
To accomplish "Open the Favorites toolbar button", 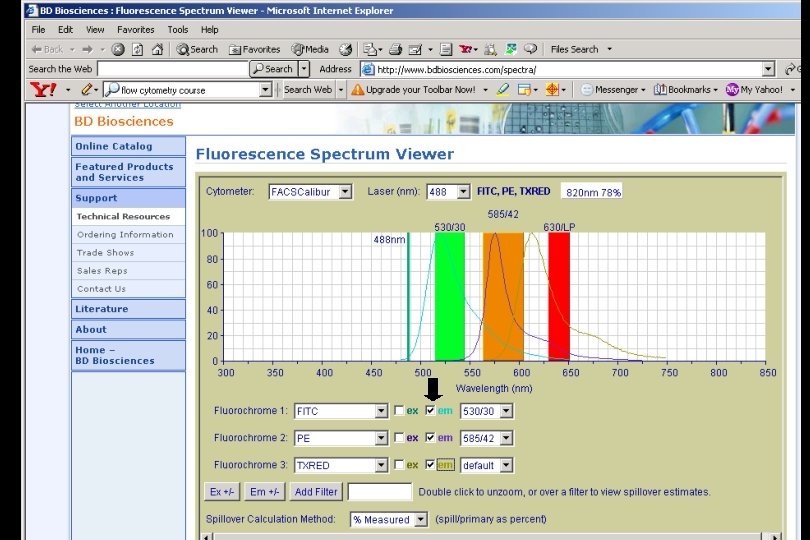I will tap(254, 50).
